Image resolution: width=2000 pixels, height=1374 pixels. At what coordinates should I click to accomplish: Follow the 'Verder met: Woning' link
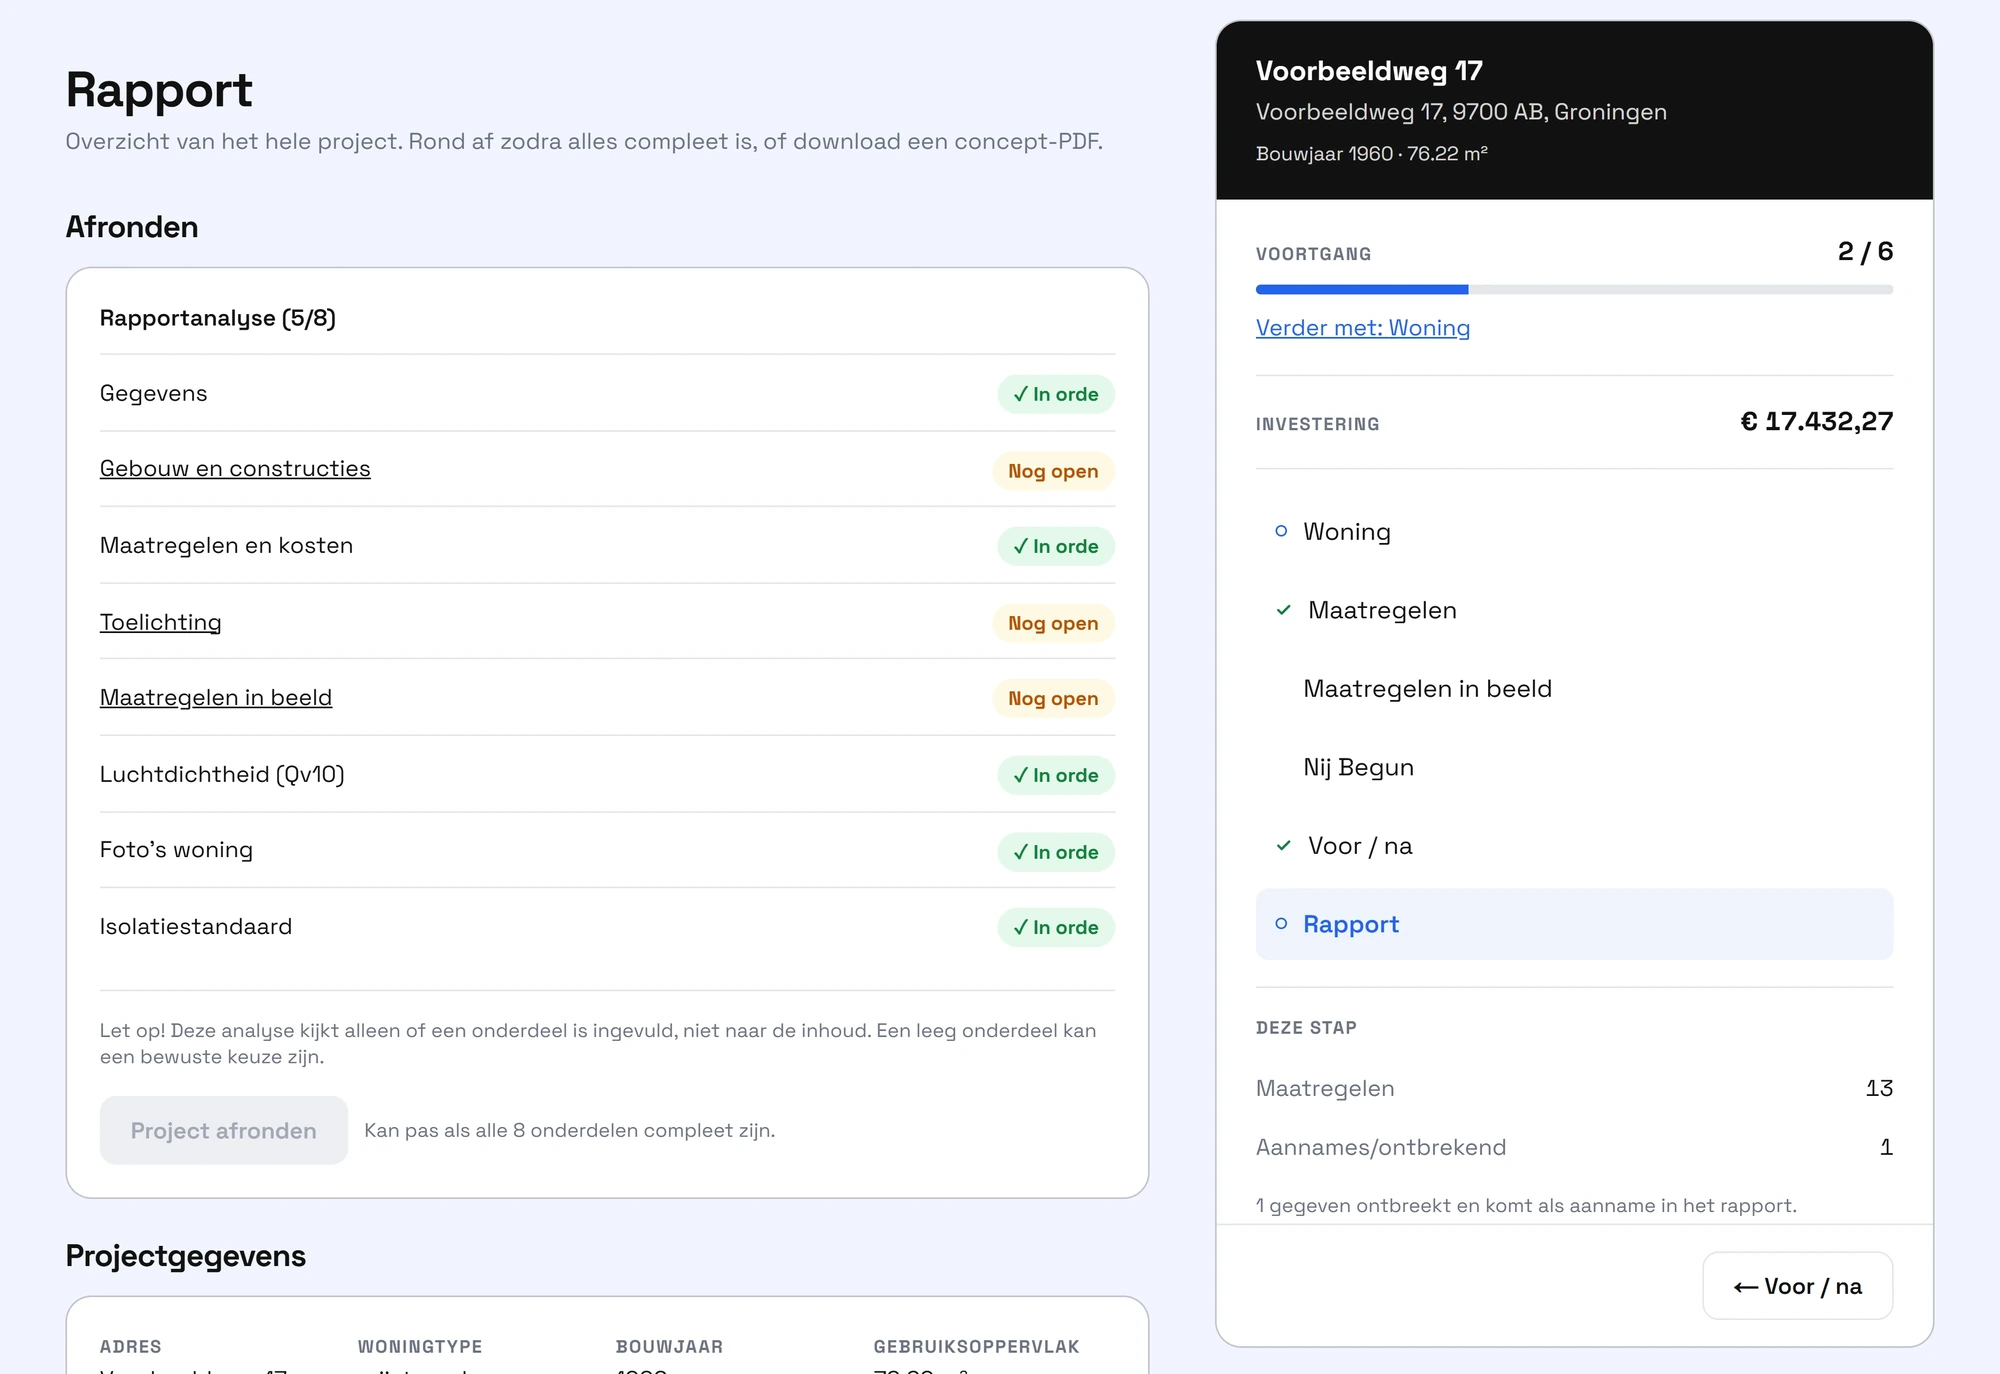click(1362, 328)
